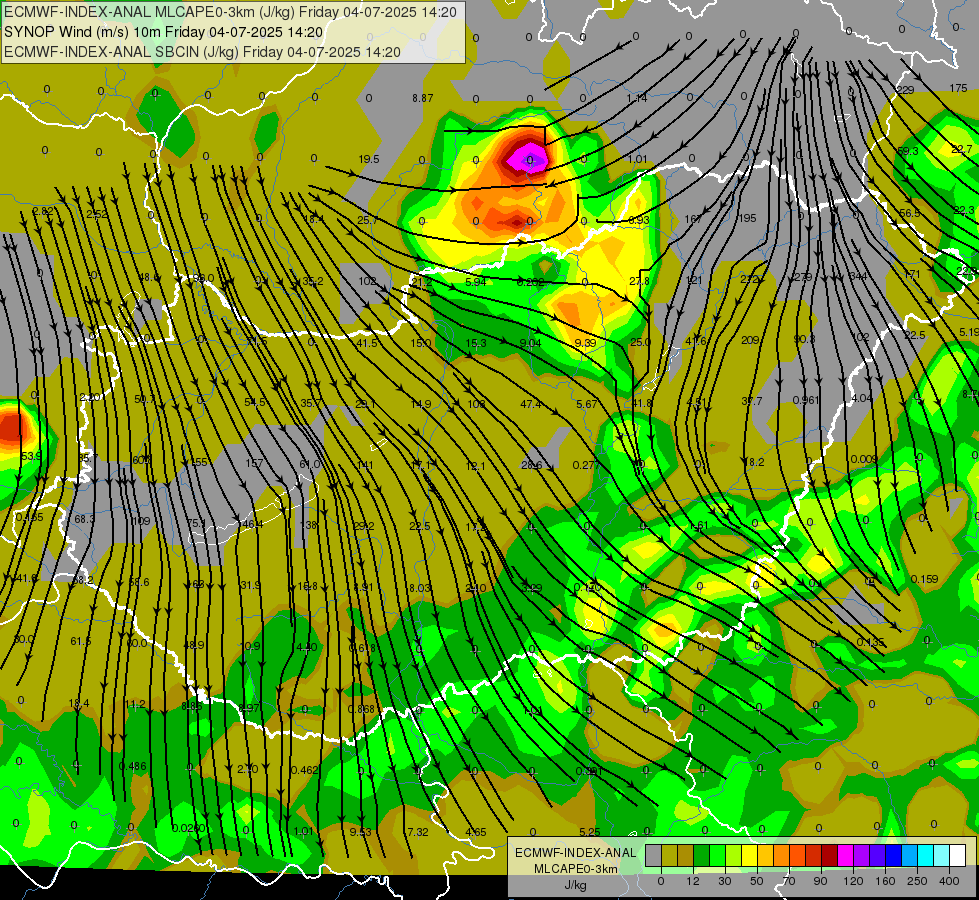The height and width of the screenshot is (900, 979).
Task: Click the map value 171
Action: 912,274
